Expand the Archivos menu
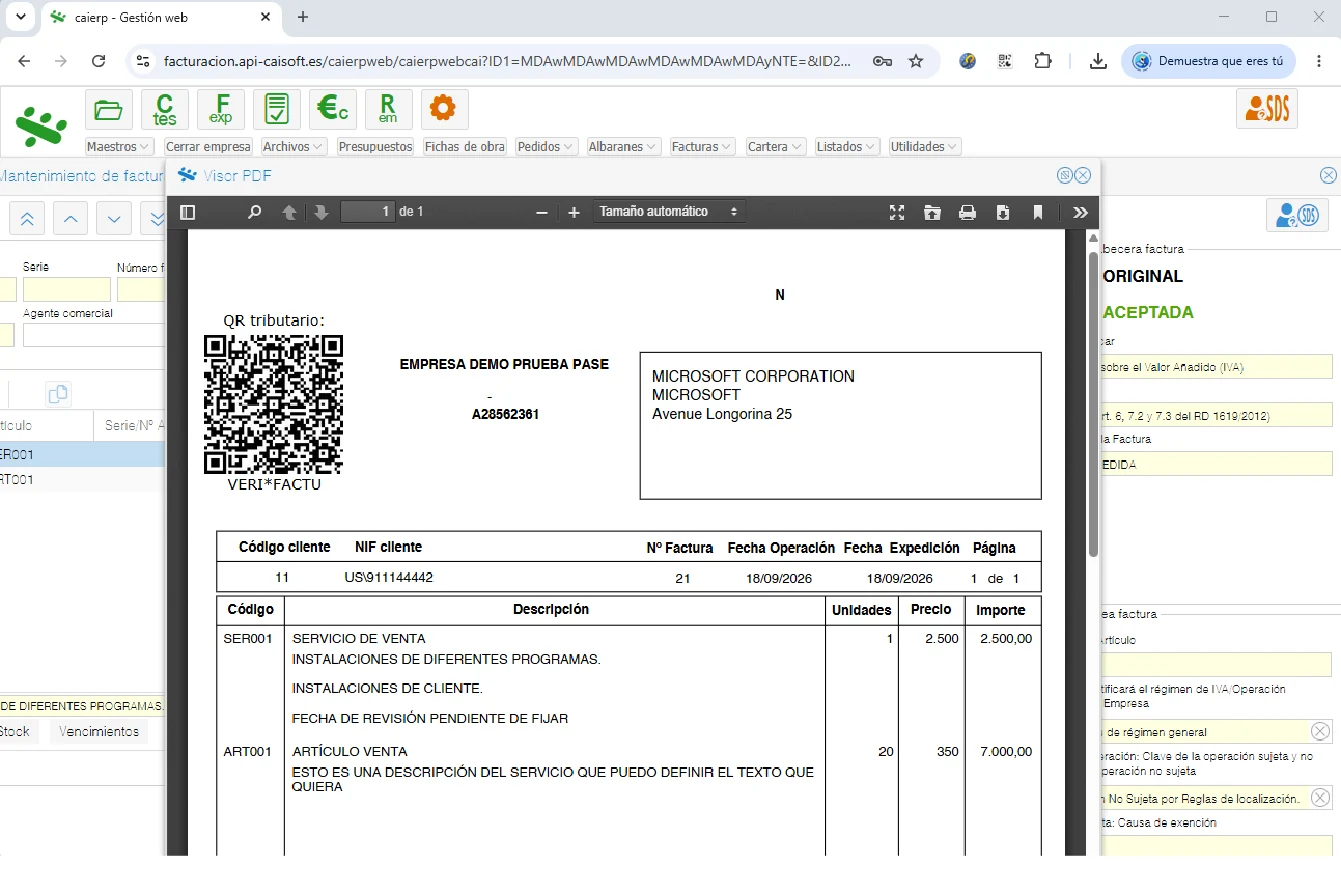This screenshot has width=1341, height=874. [x=294, y=146]
